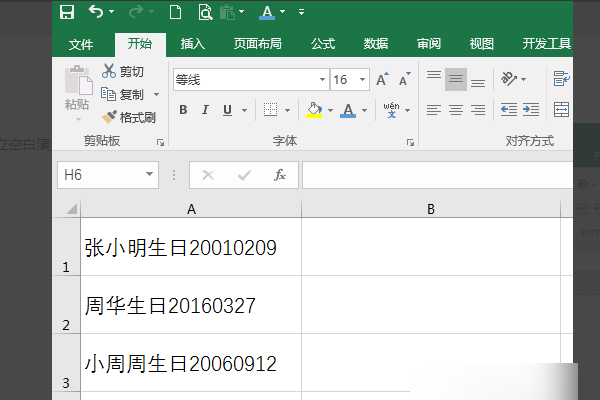
Task: Apply the yellow fill color swatch
Action: [313, 110]
